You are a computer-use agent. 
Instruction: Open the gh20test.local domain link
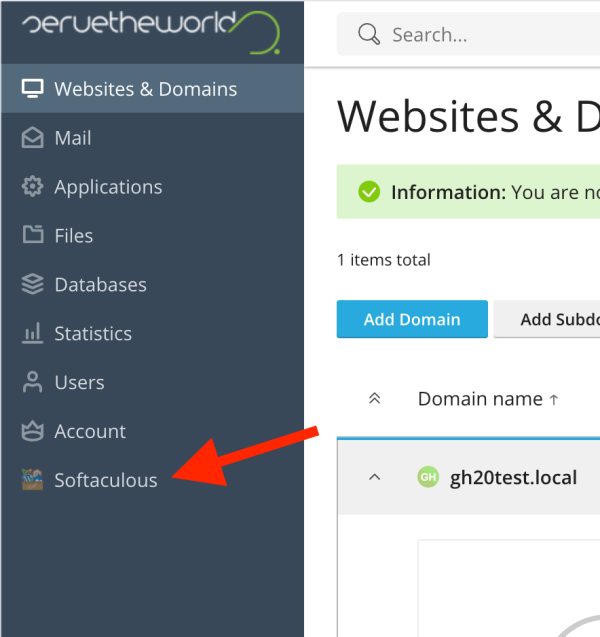pyautogui.click(x=513, y=477)
